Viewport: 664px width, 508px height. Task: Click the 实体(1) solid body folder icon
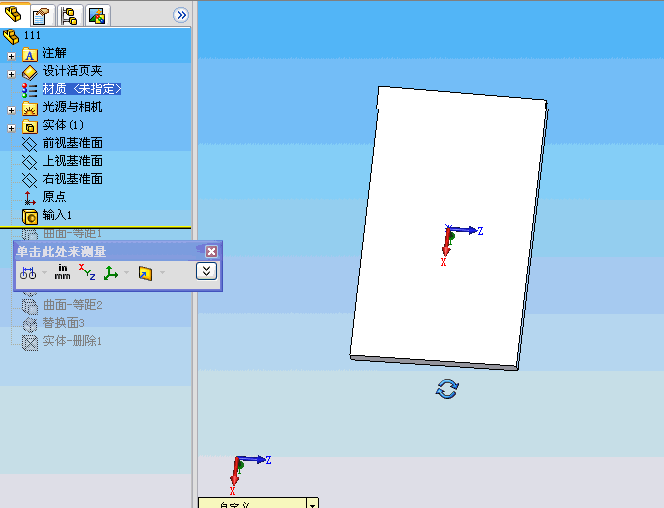30,126
